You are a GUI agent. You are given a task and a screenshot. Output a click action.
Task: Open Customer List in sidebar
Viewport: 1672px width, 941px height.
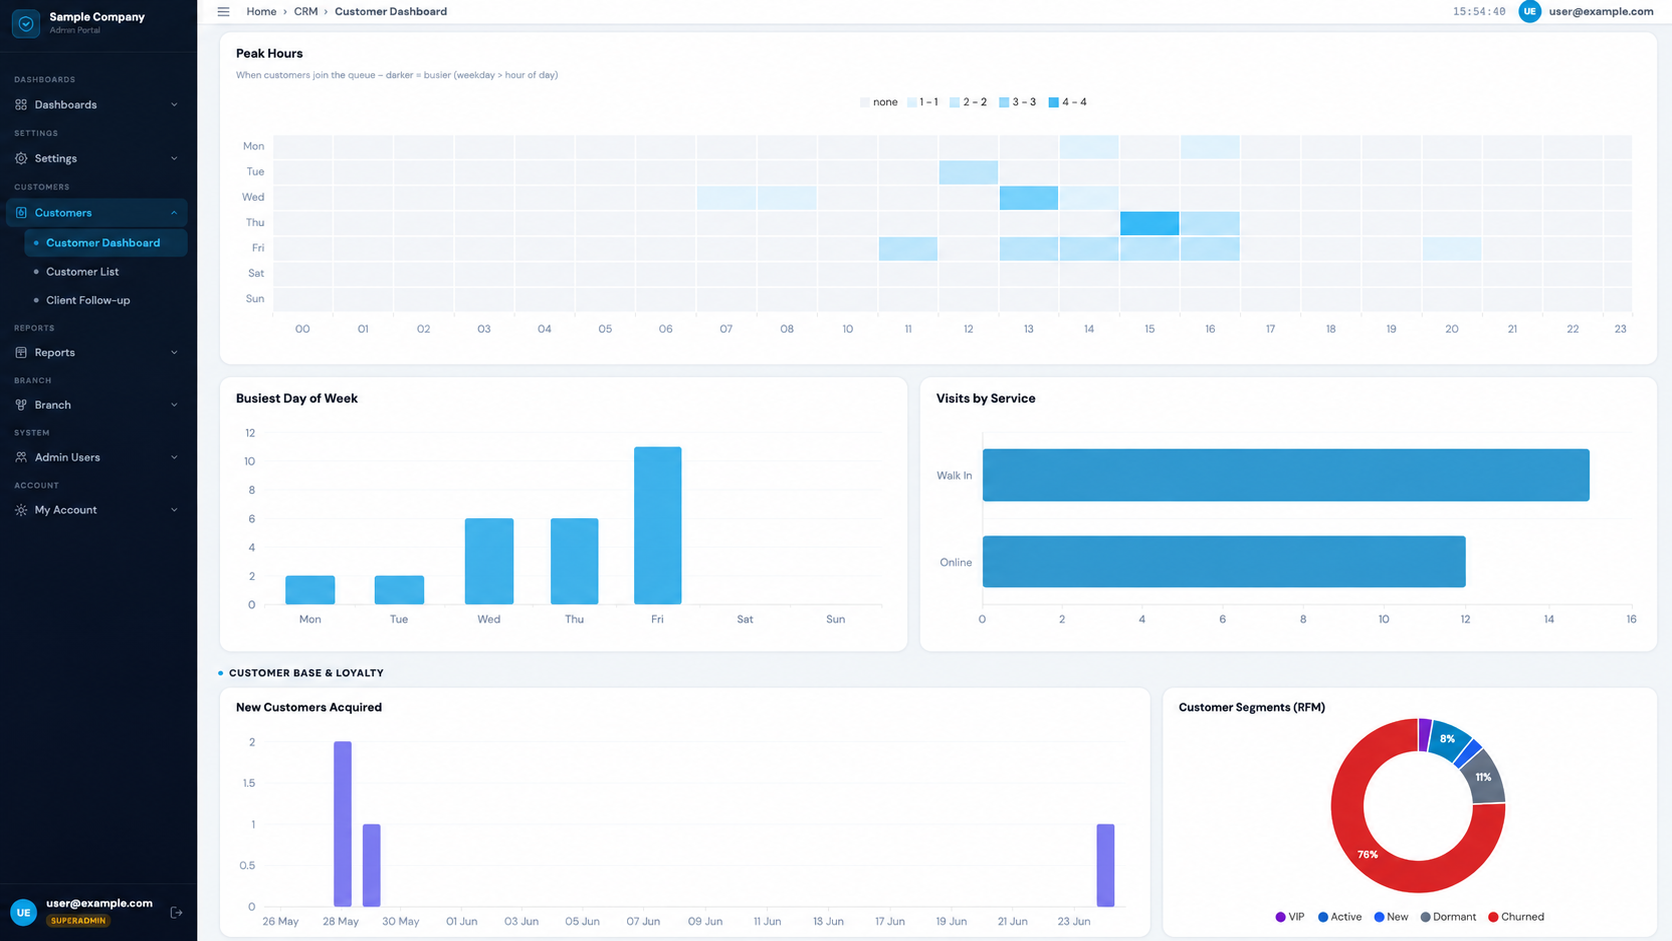pos(106,272)
